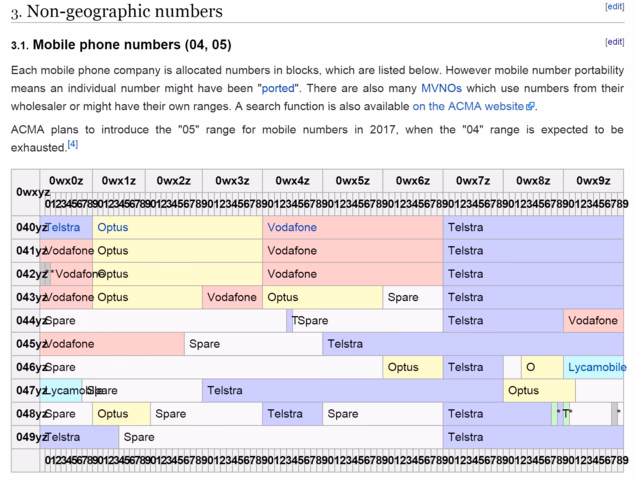Click the 048yz row header
This screenshot has width=636, height=480.
26,414
